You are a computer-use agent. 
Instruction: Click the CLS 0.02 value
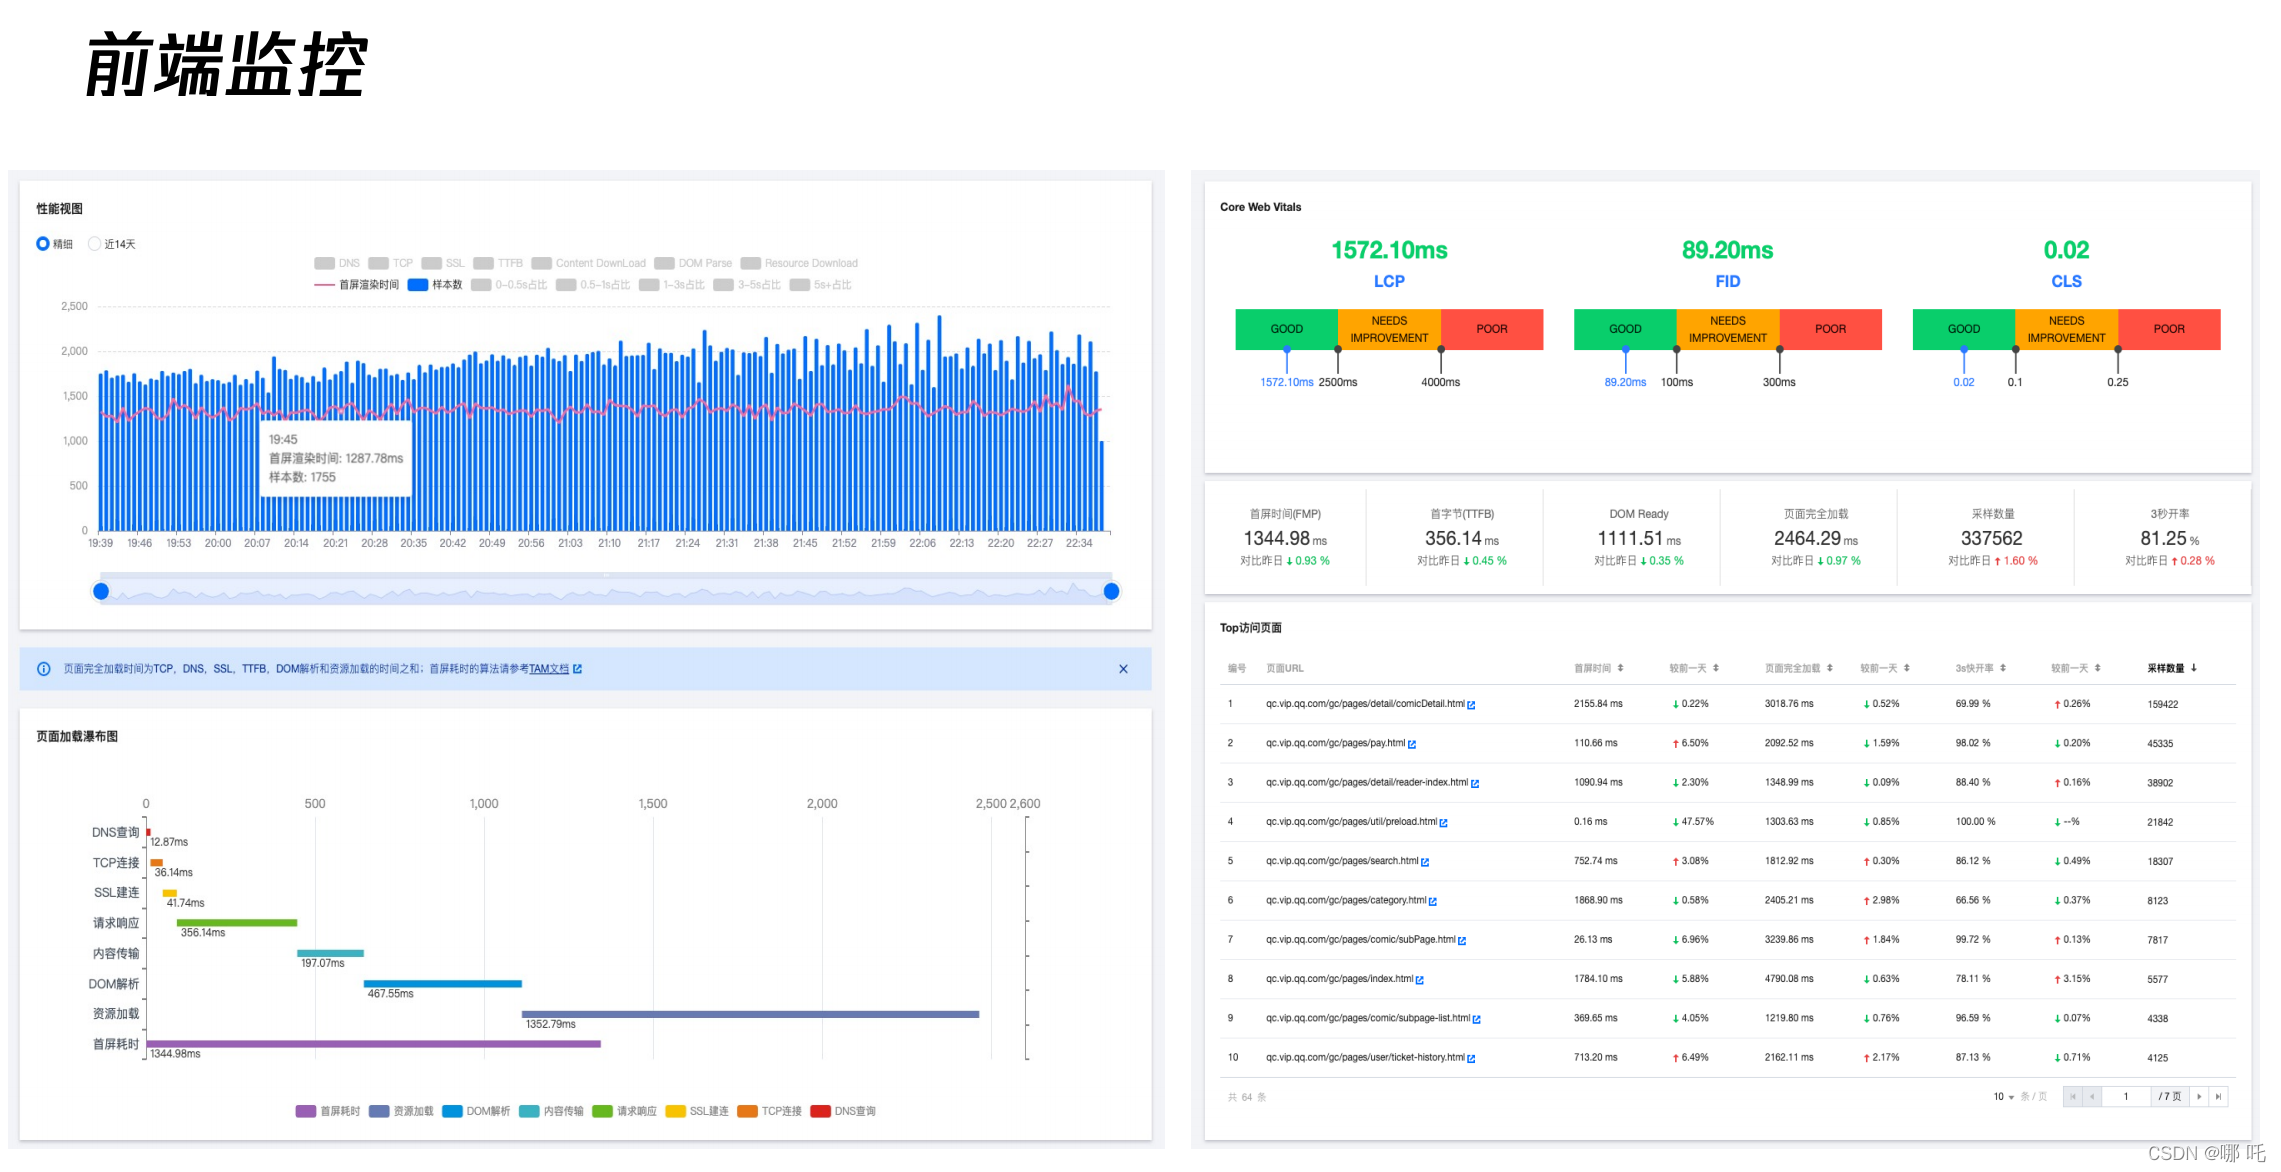click(x=2066, y=250)
